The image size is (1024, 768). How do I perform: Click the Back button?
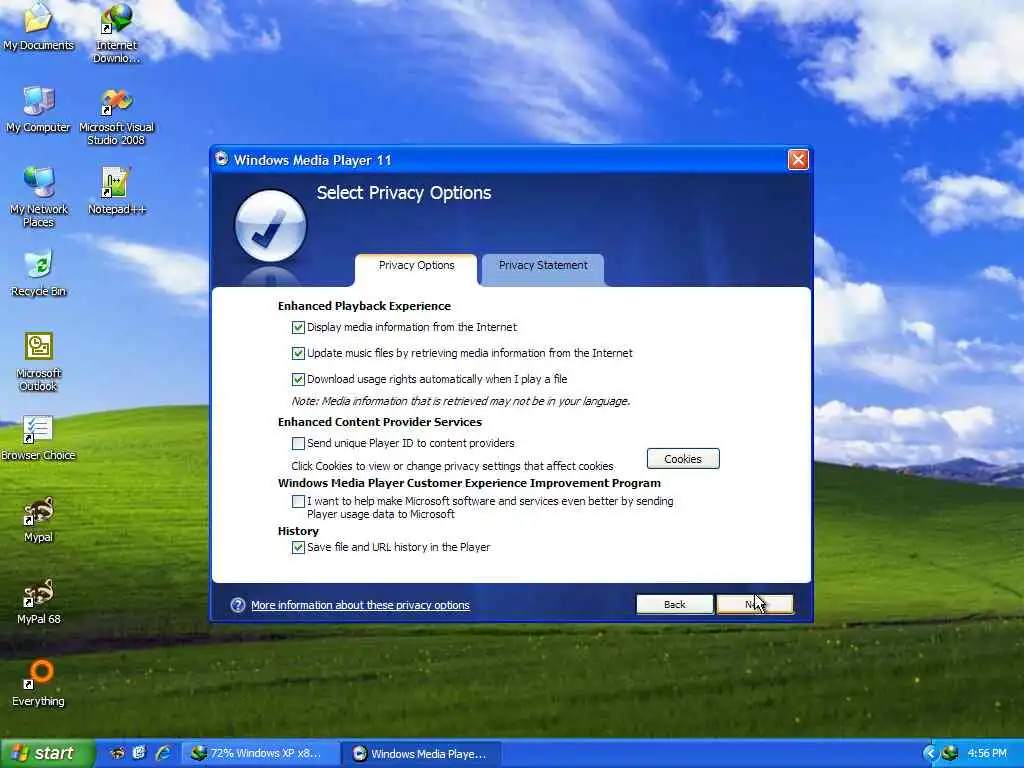675,605
